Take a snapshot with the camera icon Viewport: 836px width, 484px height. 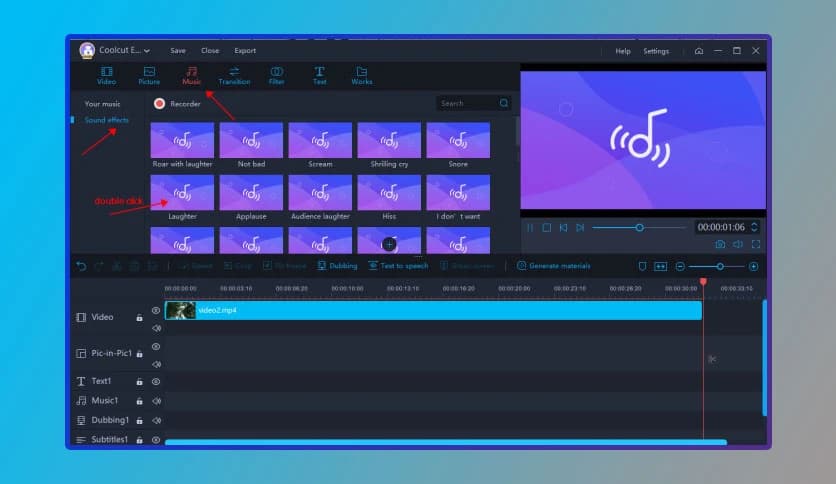pos(719,244)
